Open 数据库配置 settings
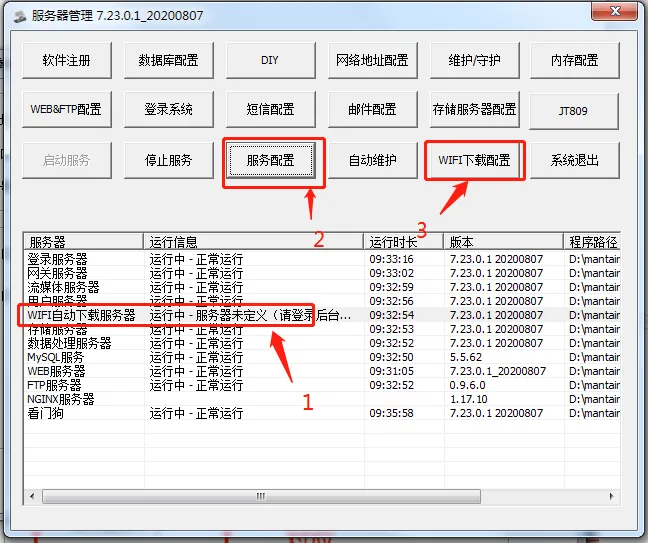 169,60
